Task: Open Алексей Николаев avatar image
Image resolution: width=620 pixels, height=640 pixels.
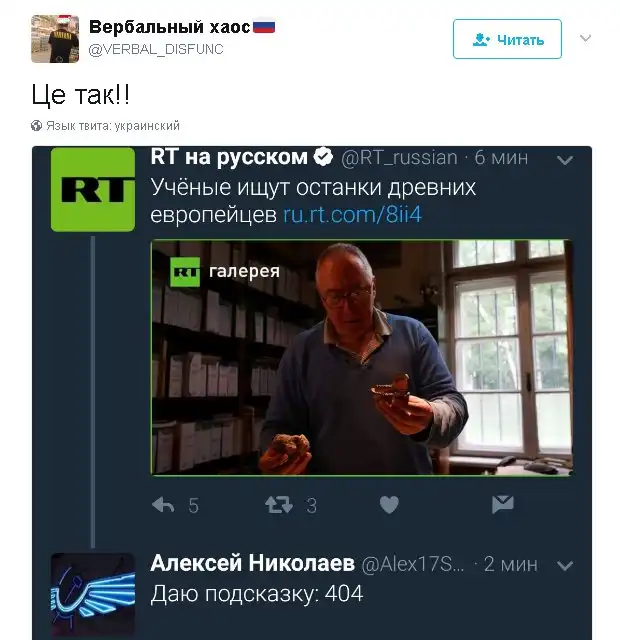Action: coord(93,595)
